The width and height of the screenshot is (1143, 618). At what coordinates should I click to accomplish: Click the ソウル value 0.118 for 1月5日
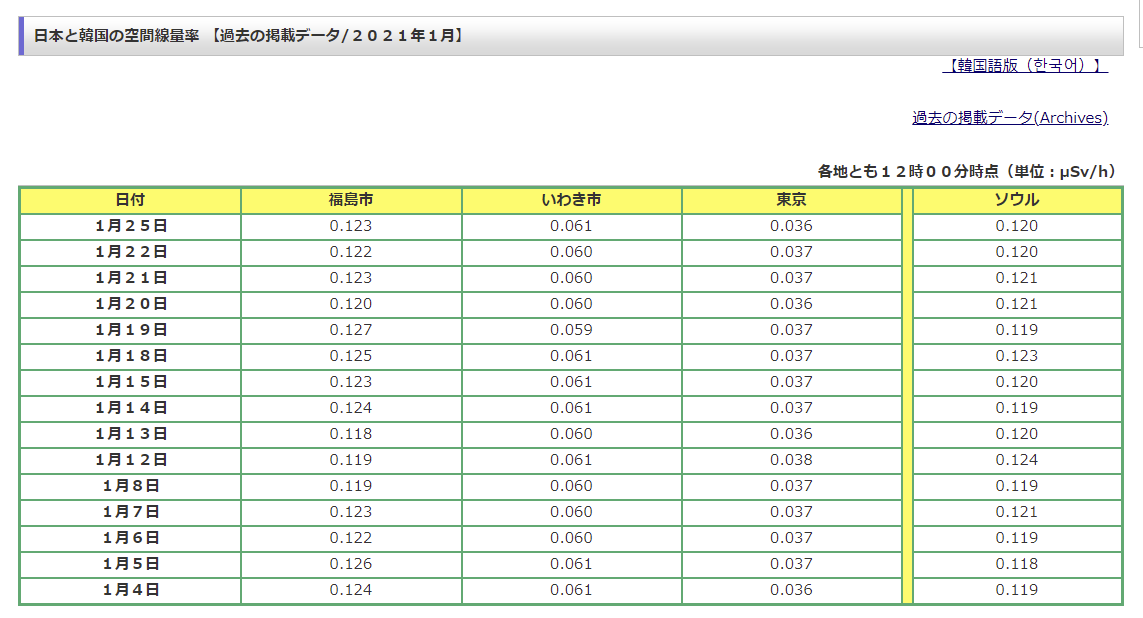point(1016,564)
